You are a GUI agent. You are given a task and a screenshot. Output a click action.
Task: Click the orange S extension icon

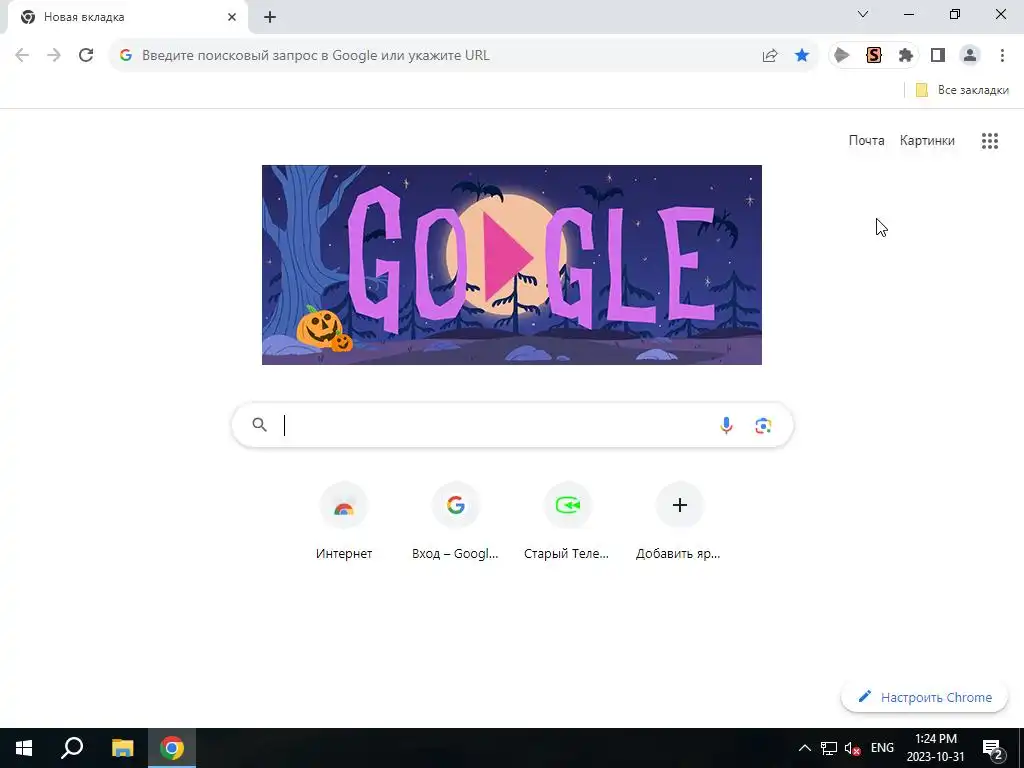[x=874, y=56]
